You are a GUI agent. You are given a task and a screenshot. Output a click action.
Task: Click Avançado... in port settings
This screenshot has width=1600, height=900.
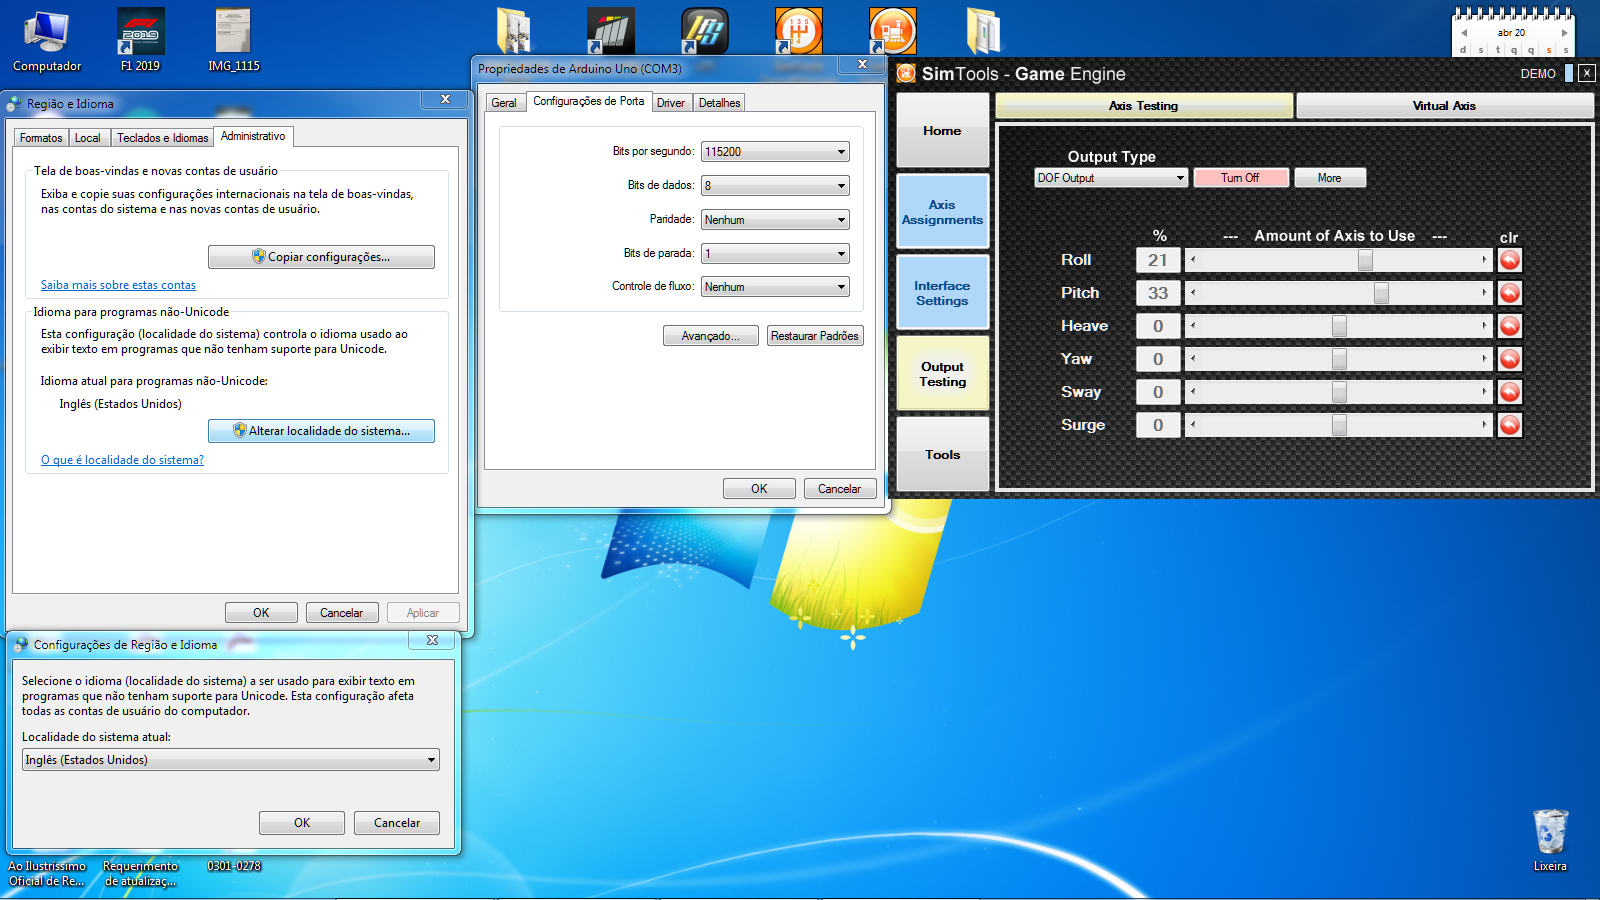click(x=710, y=336)
